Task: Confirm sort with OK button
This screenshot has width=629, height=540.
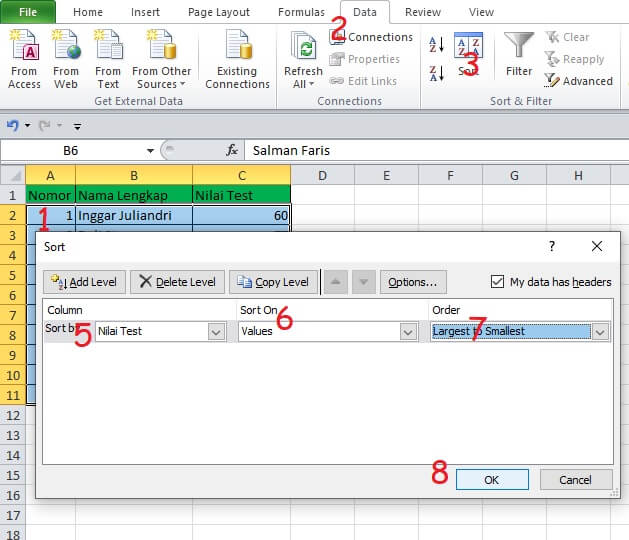Action: pos(492,480)
